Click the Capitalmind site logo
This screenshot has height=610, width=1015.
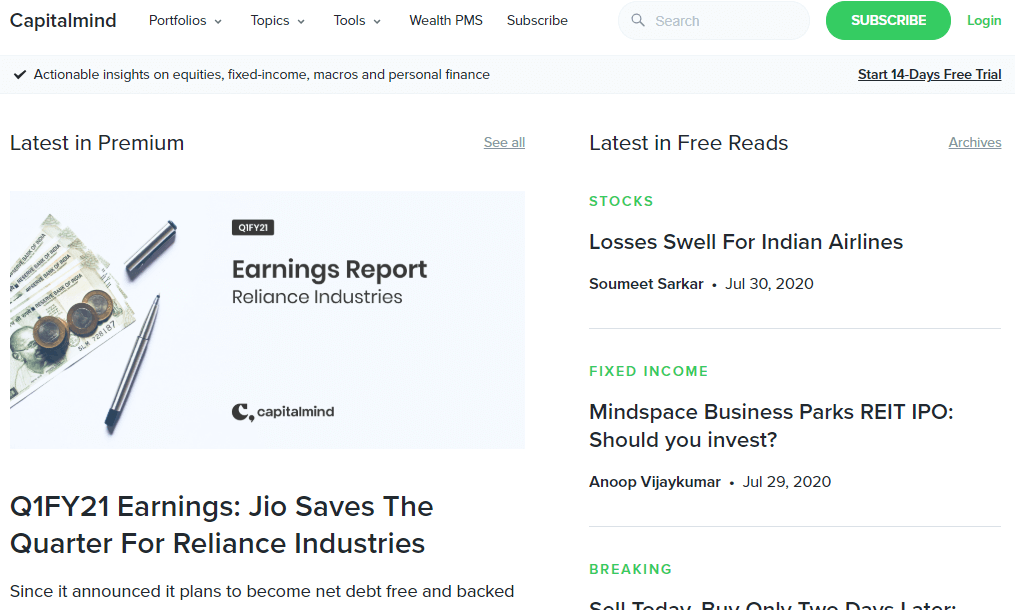(63, 21)
